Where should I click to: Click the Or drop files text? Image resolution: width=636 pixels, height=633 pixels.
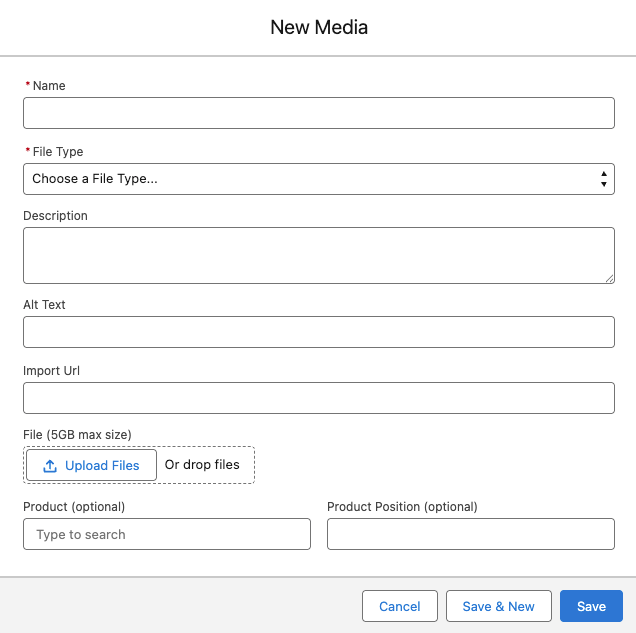202,464
